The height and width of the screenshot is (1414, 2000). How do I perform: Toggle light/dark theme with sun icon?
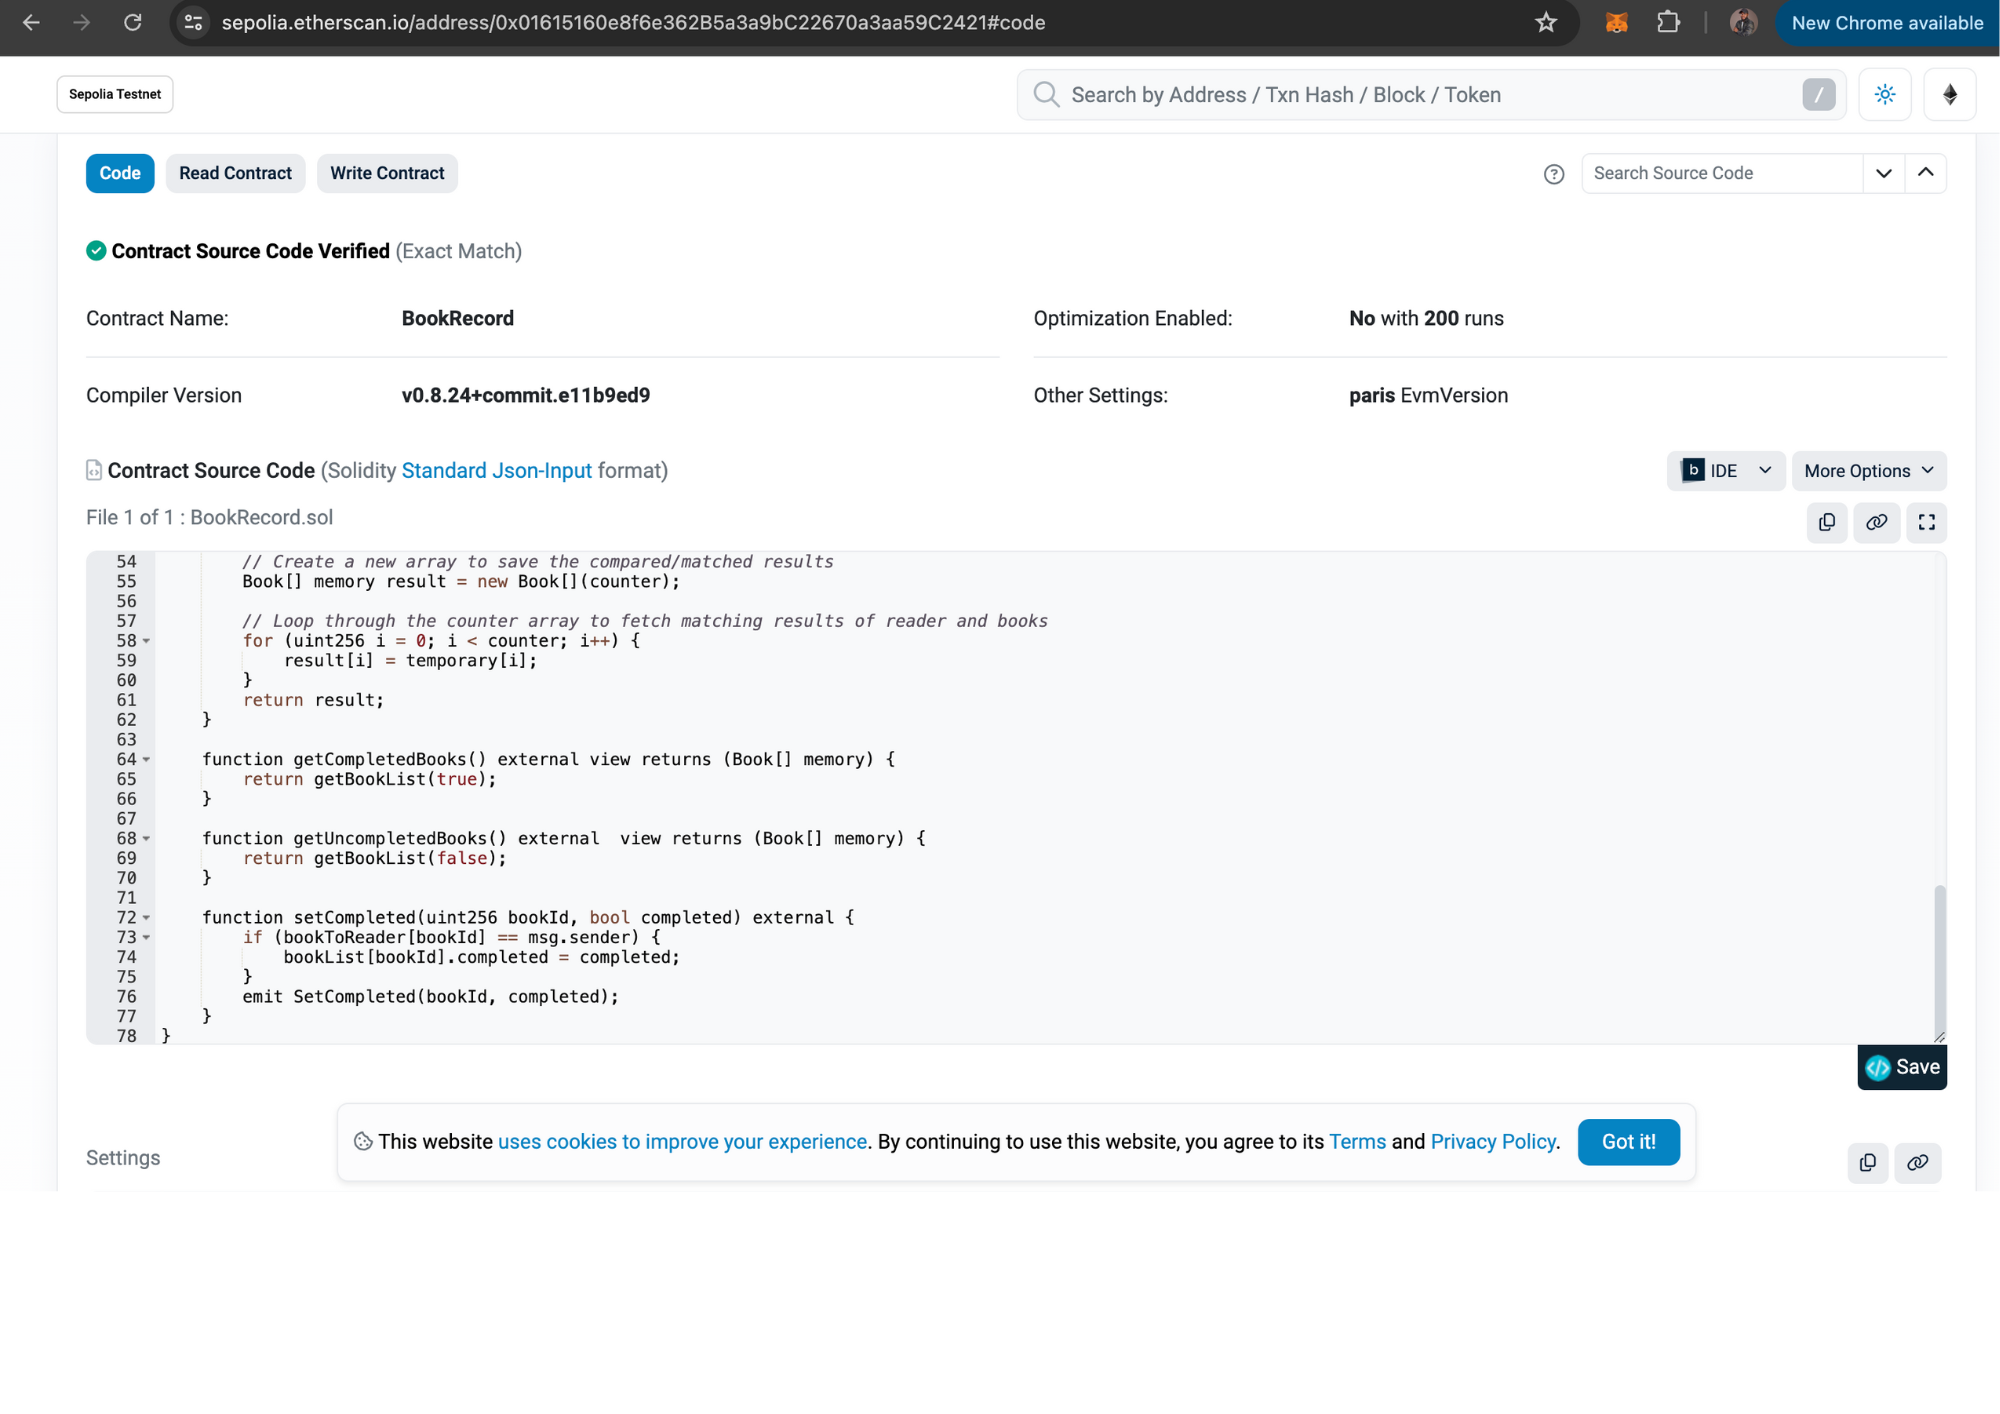pyautogui.click(x=1884, y=94)
